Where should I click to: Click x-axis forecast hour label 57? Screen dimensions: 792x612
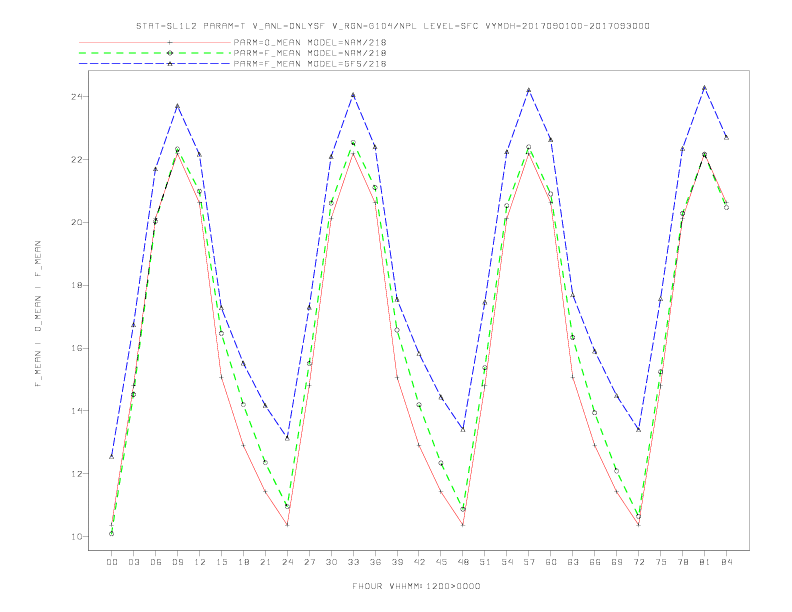coord(529,562)
